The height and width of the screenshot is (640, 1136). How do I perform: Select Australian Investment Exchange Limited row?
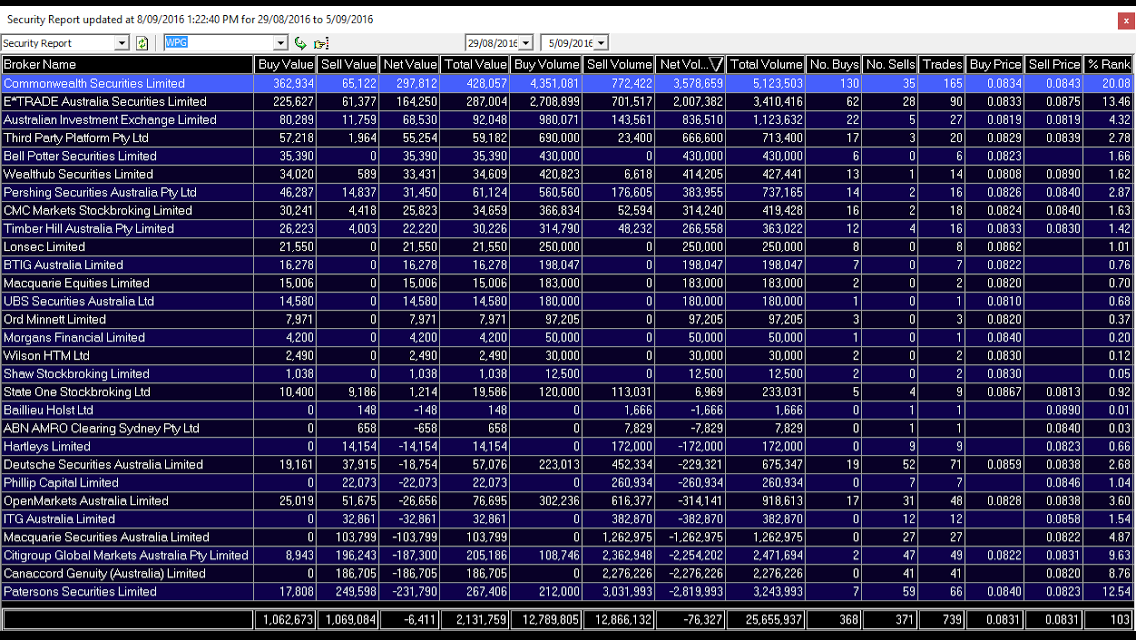tap(567, 120)
